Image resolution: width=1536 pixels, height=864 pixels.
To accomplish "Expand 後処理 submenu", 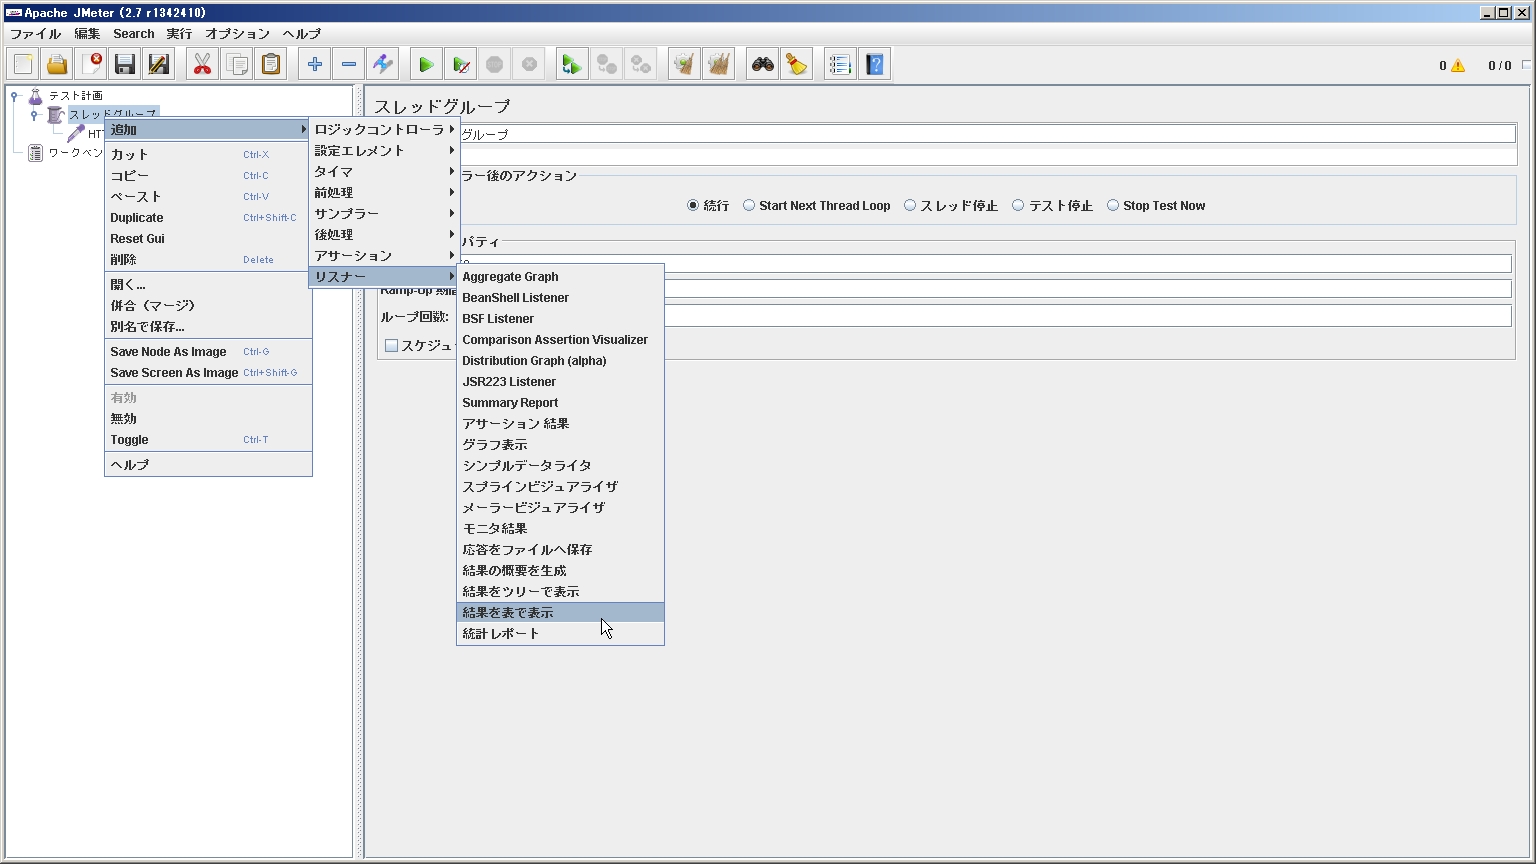I will 384,235.
